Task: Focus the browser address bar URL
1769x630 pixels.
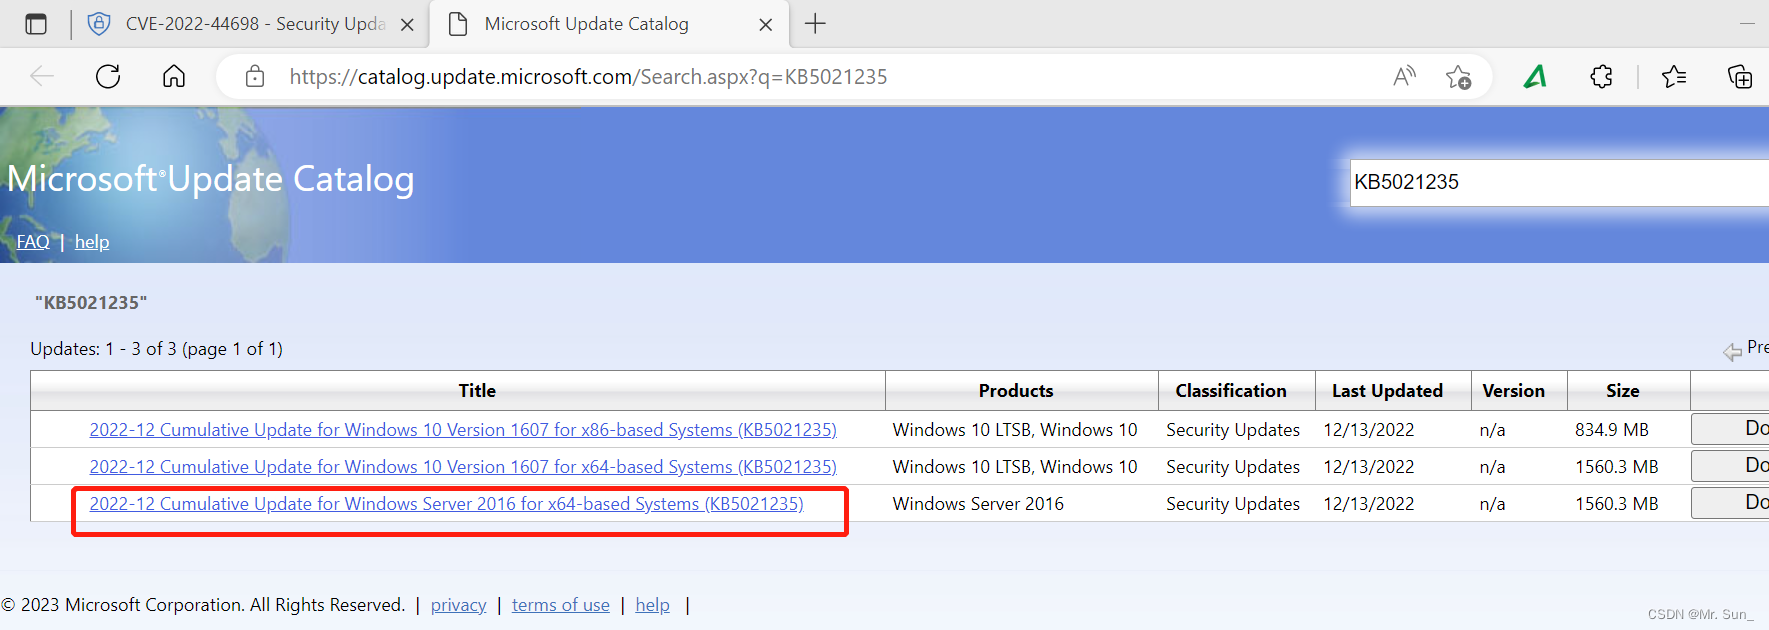Action: 588,77
